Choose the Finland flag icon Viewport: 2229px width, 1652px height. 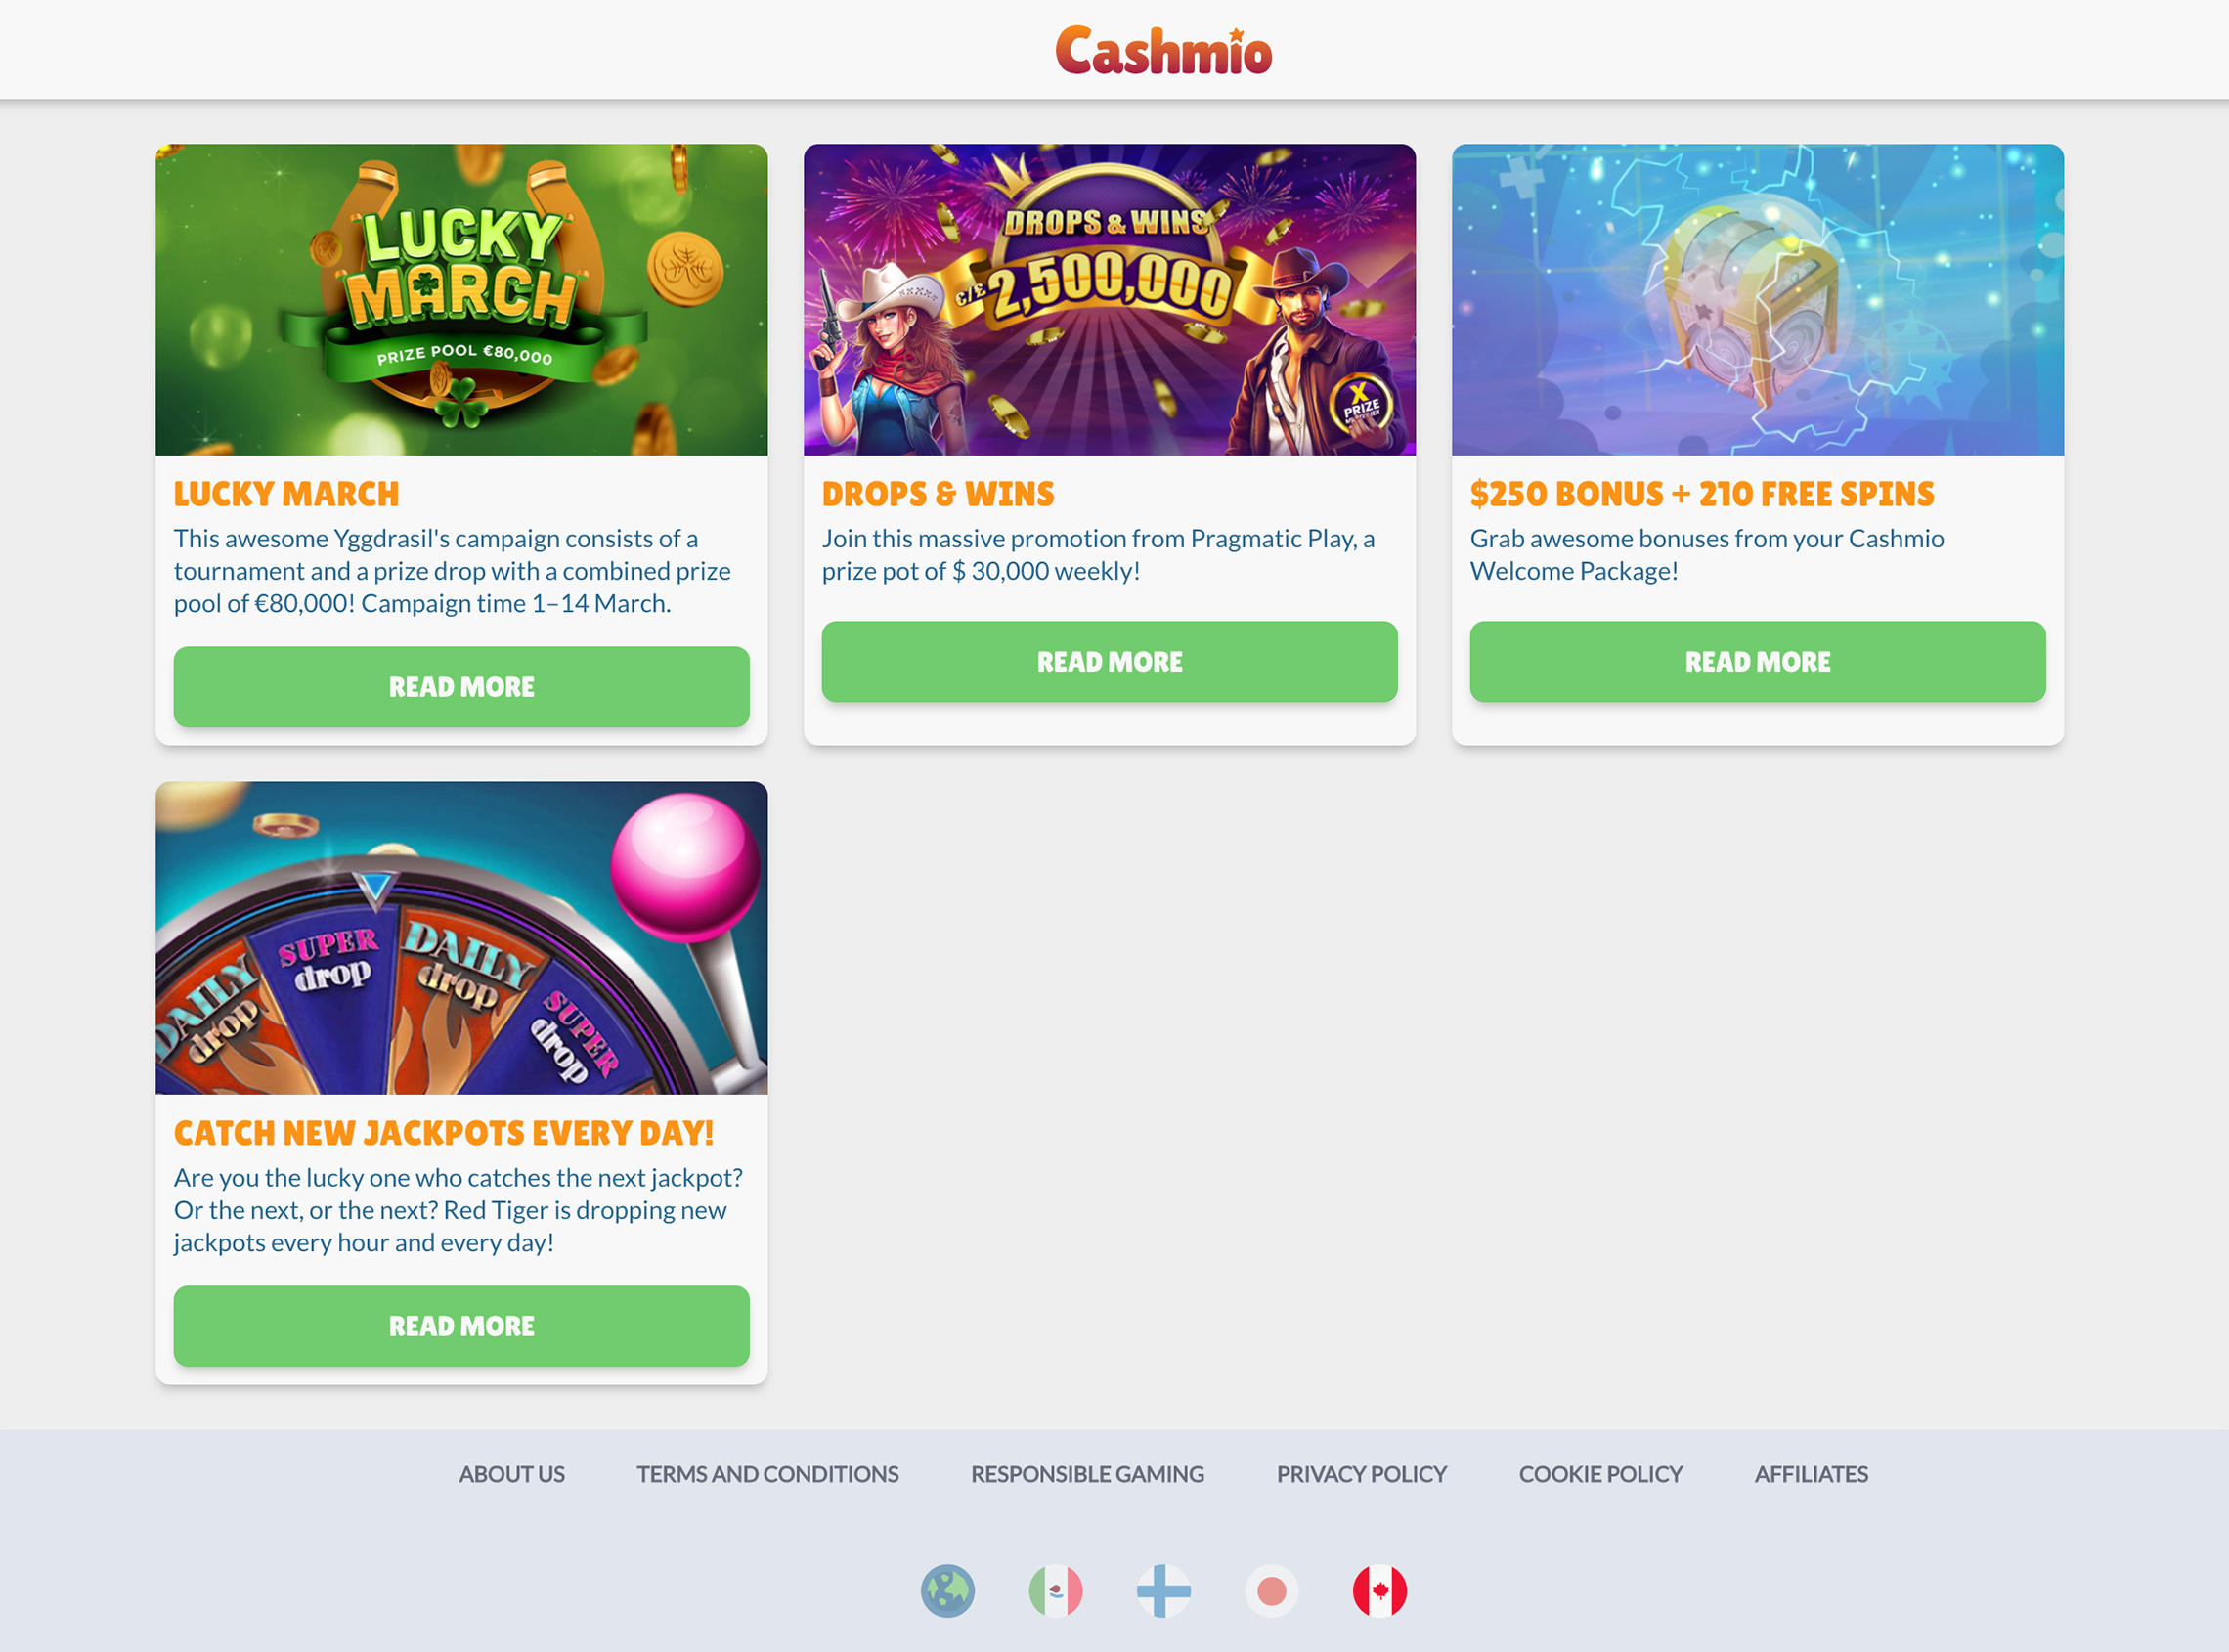pyautogui.click(x=1163, y=1590)
